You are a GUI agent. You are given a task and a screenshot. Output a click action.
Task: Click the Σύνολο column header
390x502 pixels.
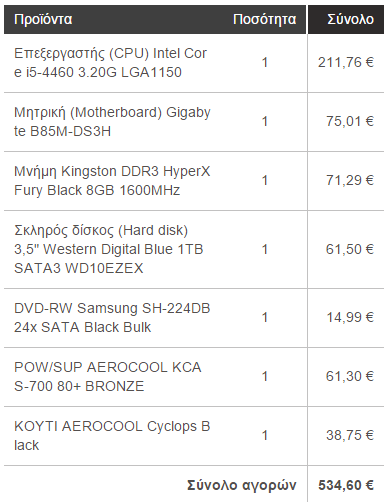click(350, 19)
